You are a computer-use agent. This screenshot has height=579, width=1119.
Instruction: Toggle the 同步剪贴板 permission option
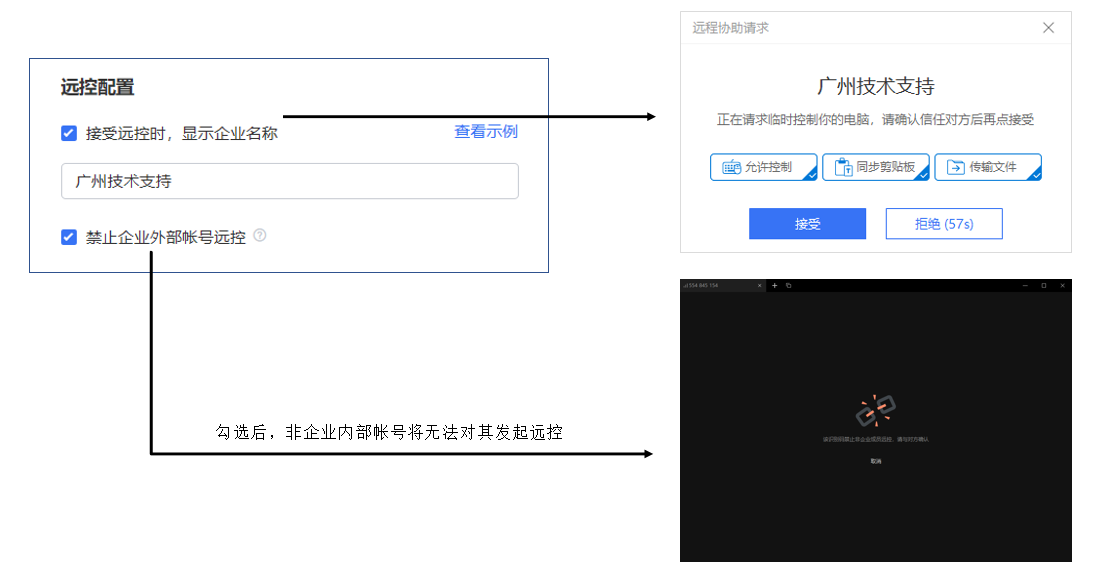tap(876, 167)
